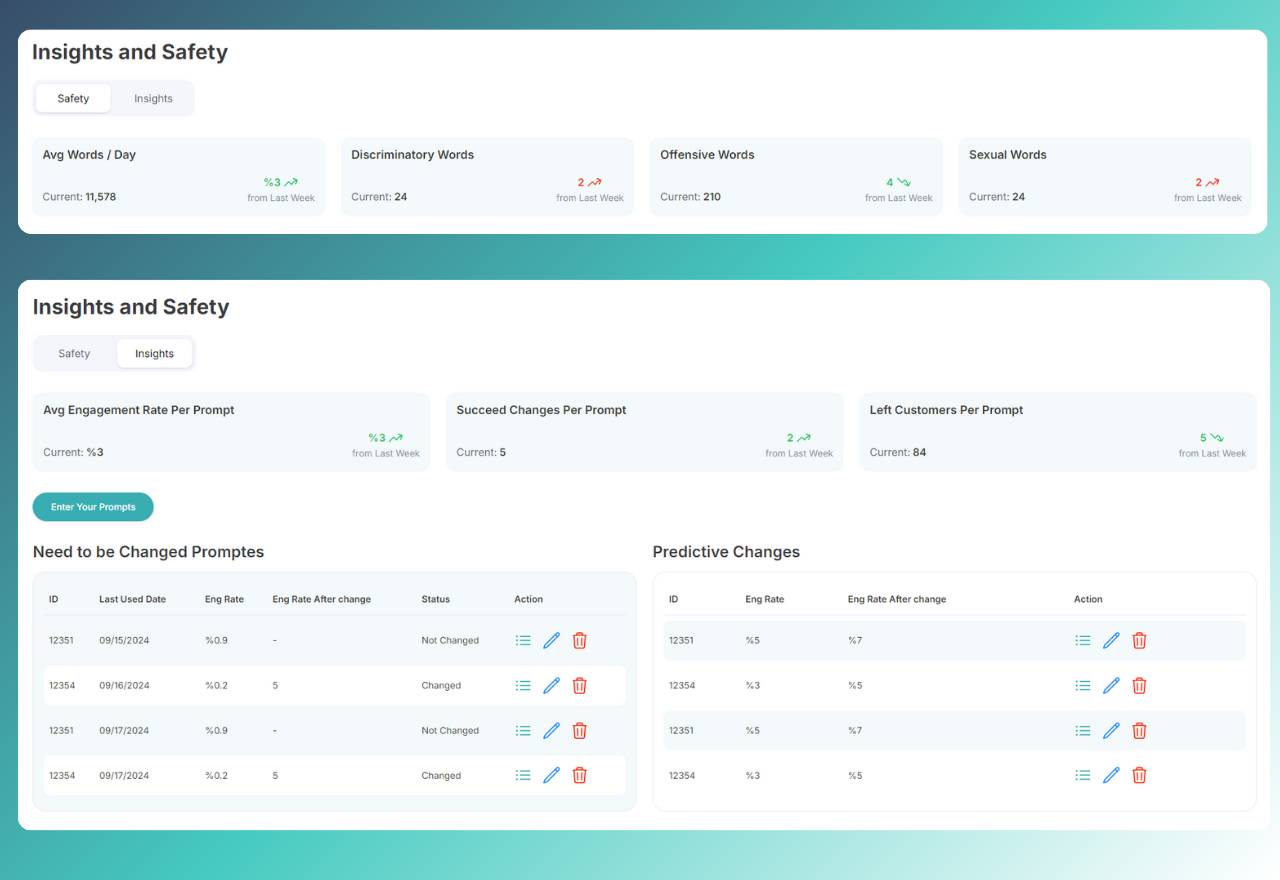Viewport: 1280px width, 880px height.
Task: Switch to Safety tab in the lower panel
Action: [74, 353]
